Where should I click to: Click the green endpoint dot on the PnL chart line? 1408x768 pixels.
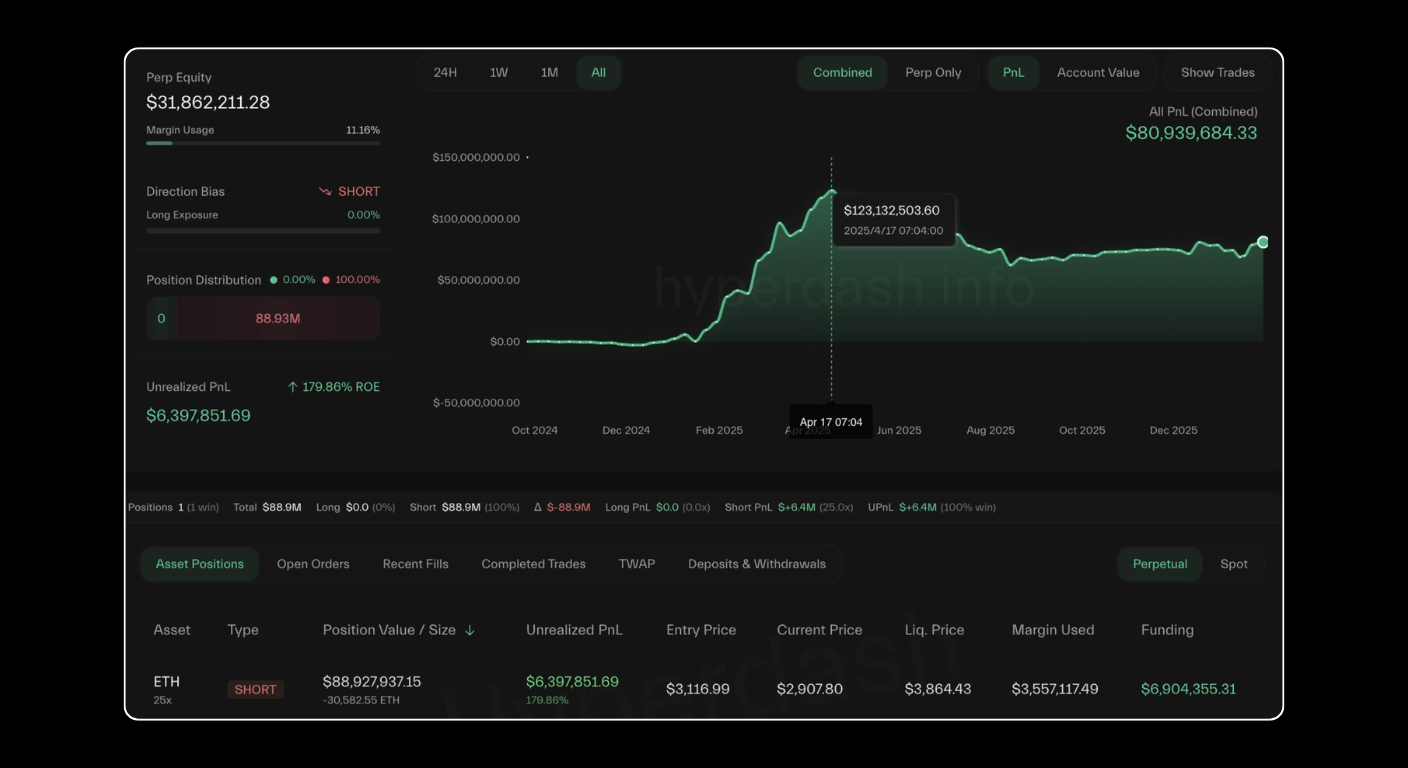[x=1263, y=242]
